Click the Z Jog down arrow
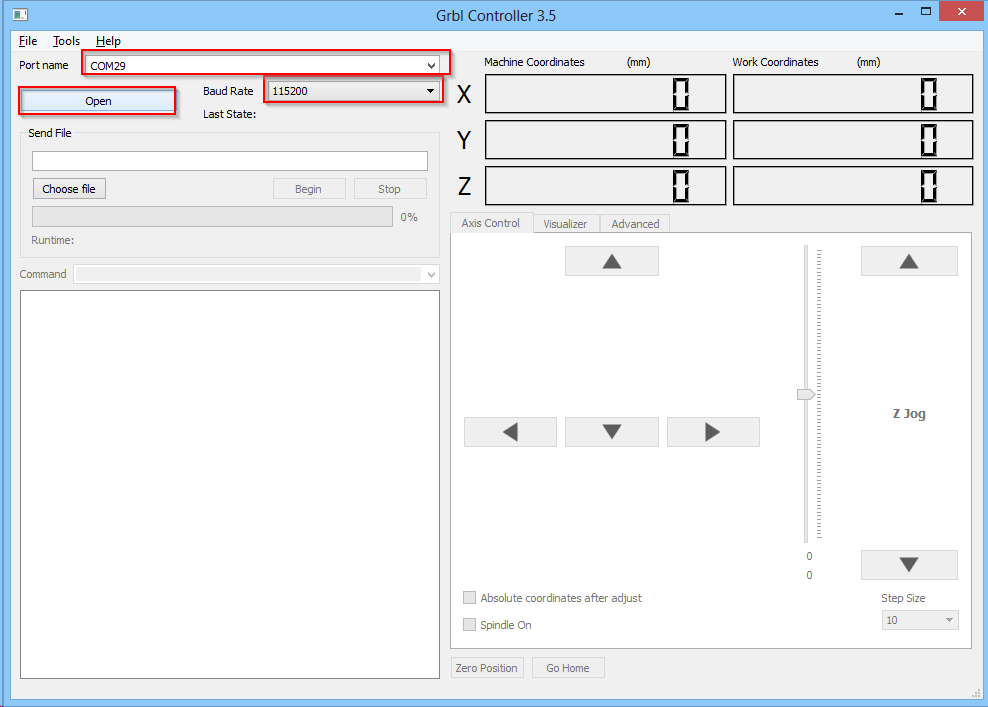Image resolution: width=988 pixels, height=707 pixels. click(x=908, y=564)
